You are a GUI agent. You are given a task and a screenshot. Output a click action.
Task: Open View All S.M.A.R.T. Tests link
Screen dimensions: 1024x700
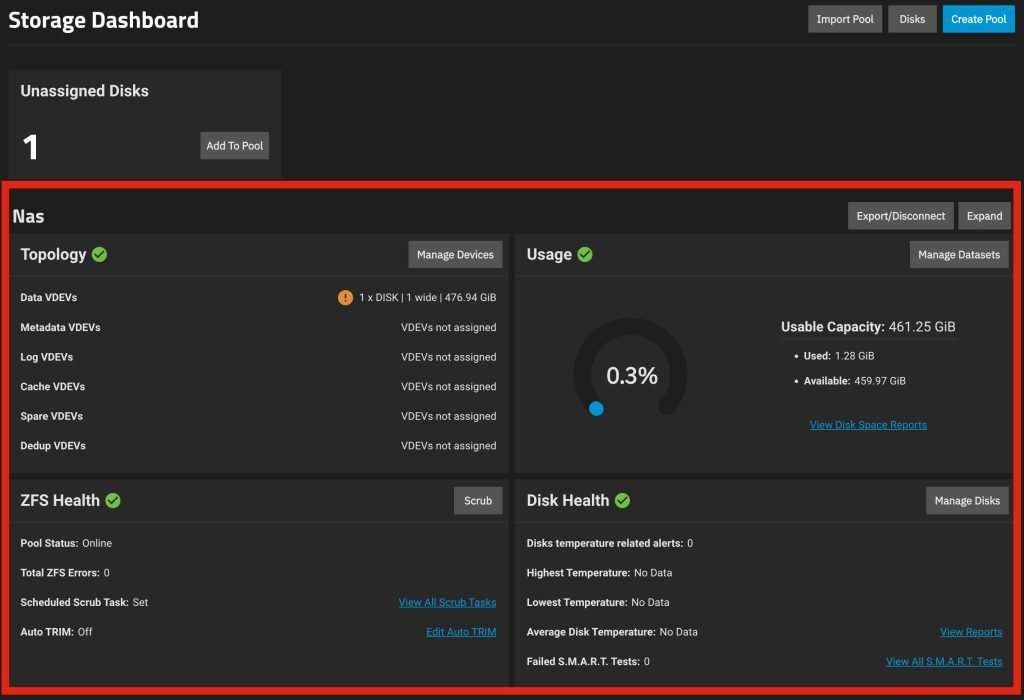point(944,662)
